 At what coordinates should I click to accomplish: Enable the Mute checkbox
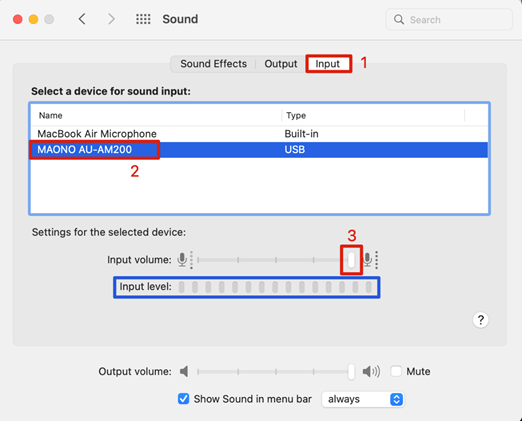(396, 371)
